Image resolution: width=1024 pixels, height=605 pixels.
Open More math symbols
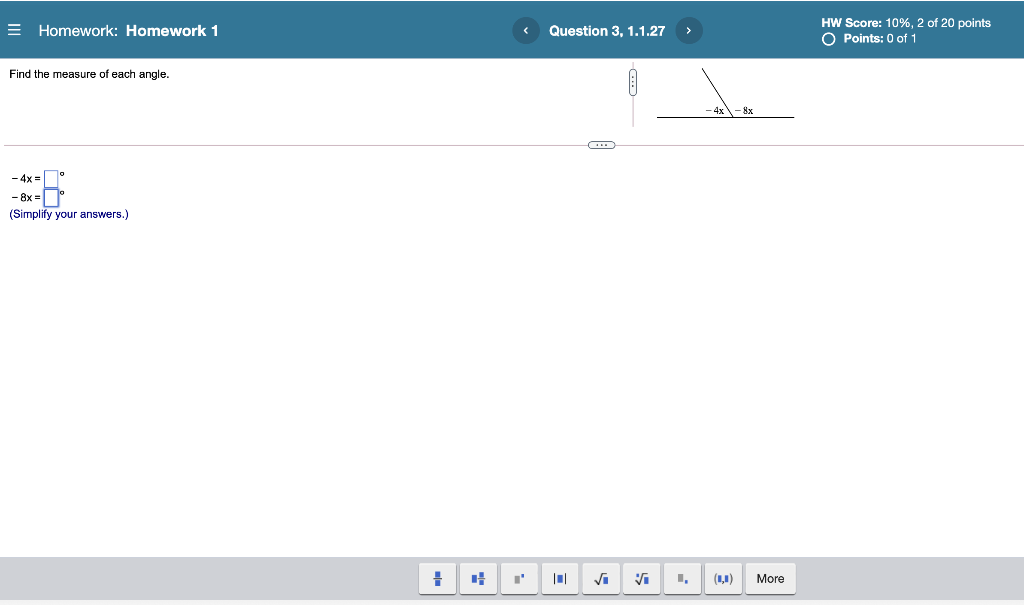point(771,579)
